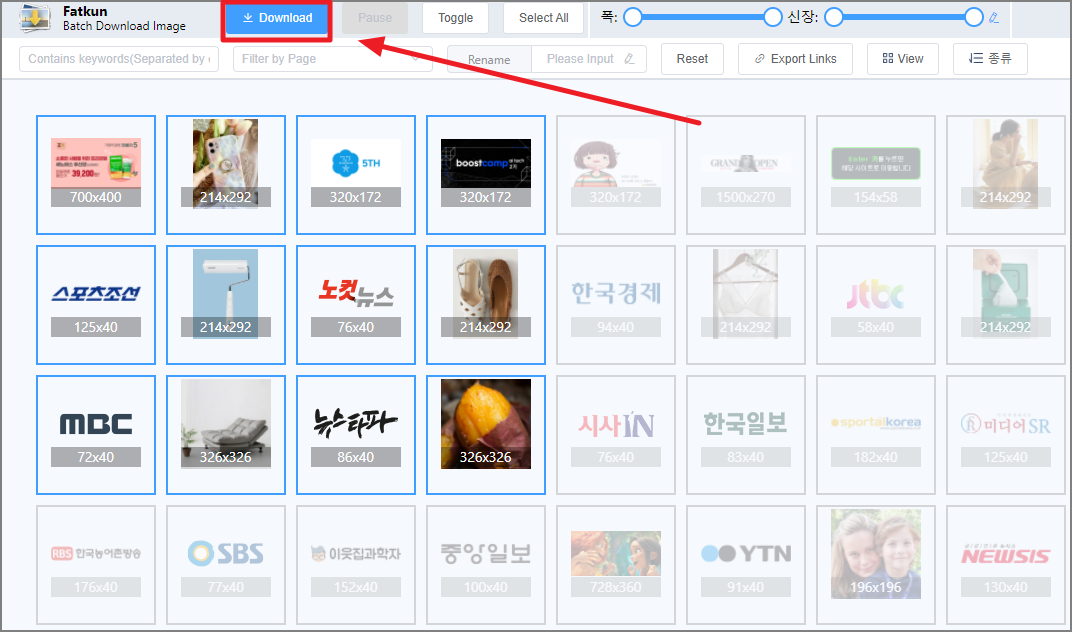Open the Filter by Page dropdown
The width and height of the screenshot is (1072, 632).
[333, 59]
